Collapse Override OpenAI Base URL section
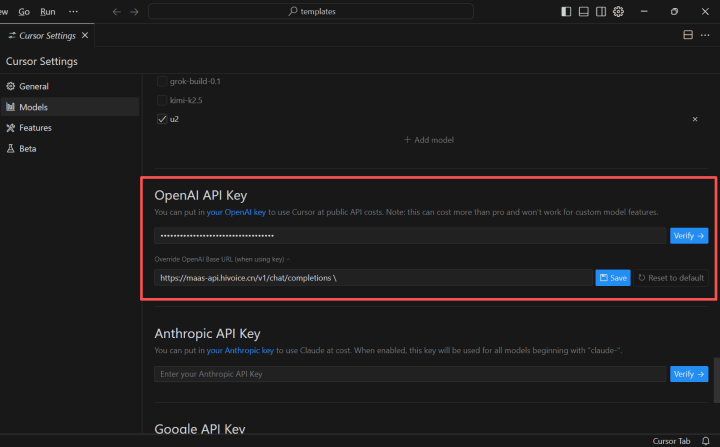The width and height of the screenshot is (720, 447). pyautogui.click(x=222, y=259)
